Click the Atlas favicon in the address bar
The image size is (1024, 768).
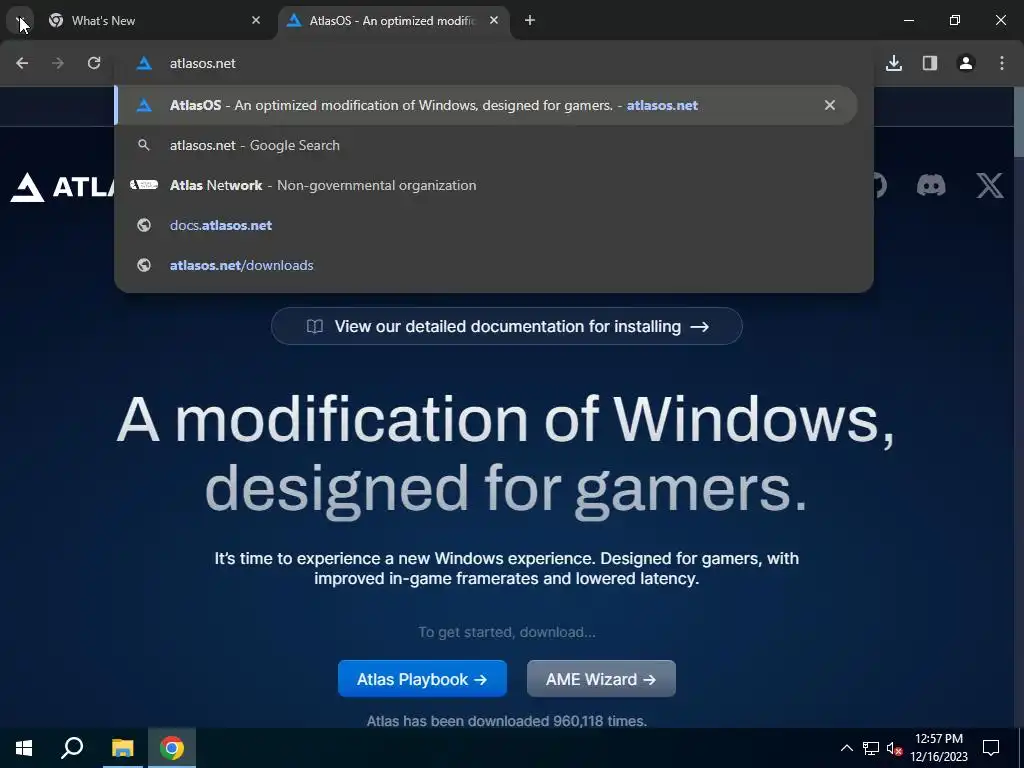pos(144,63)
